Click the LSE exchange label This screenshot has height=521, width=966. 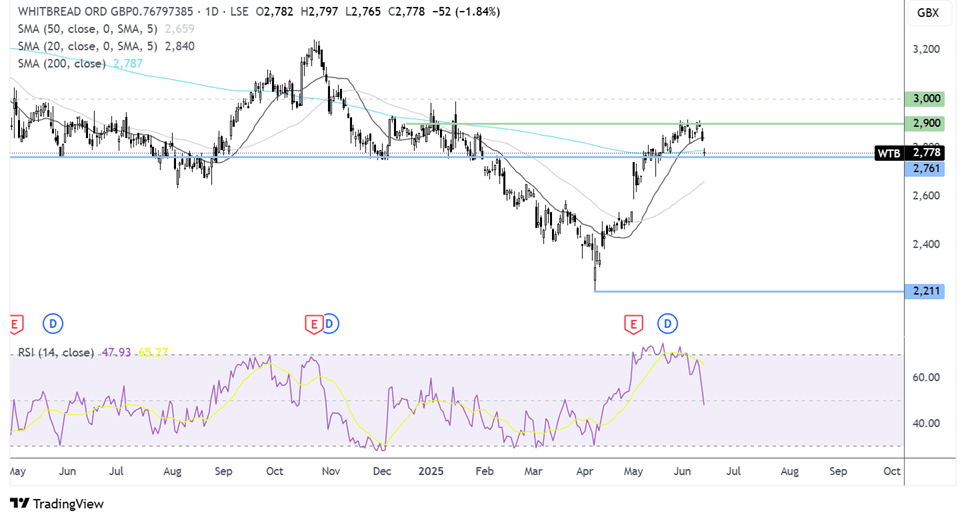[x=239, y=12]
